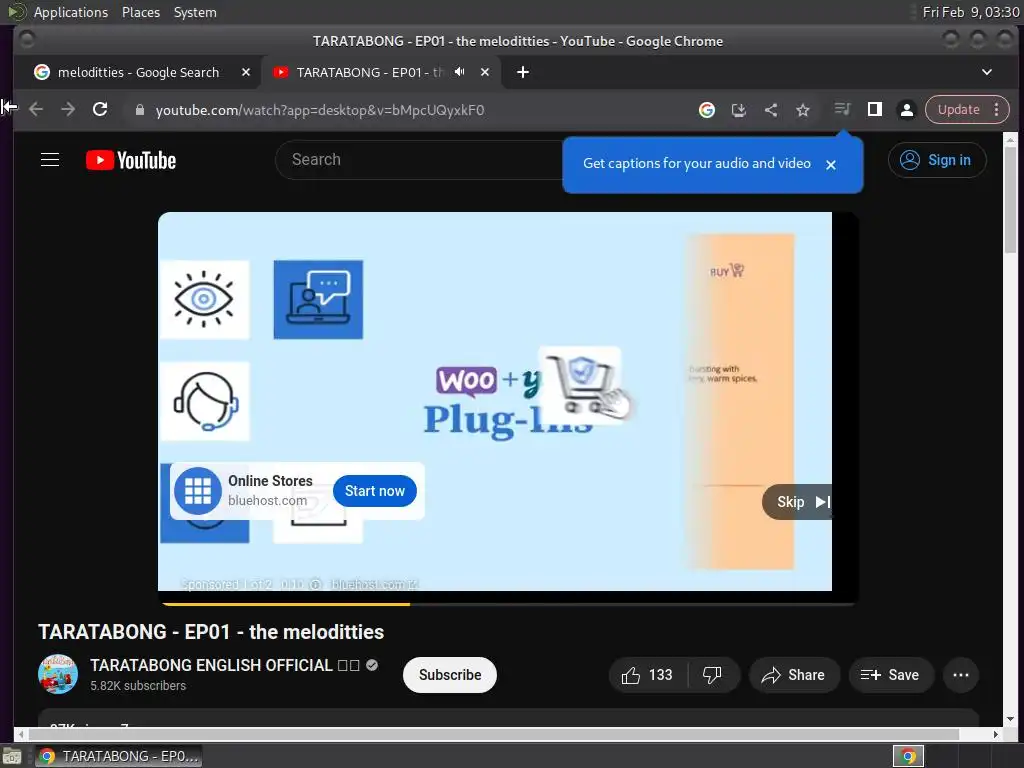
Task: Expand the tab search dropdown arrow
Action: point(987,72)
